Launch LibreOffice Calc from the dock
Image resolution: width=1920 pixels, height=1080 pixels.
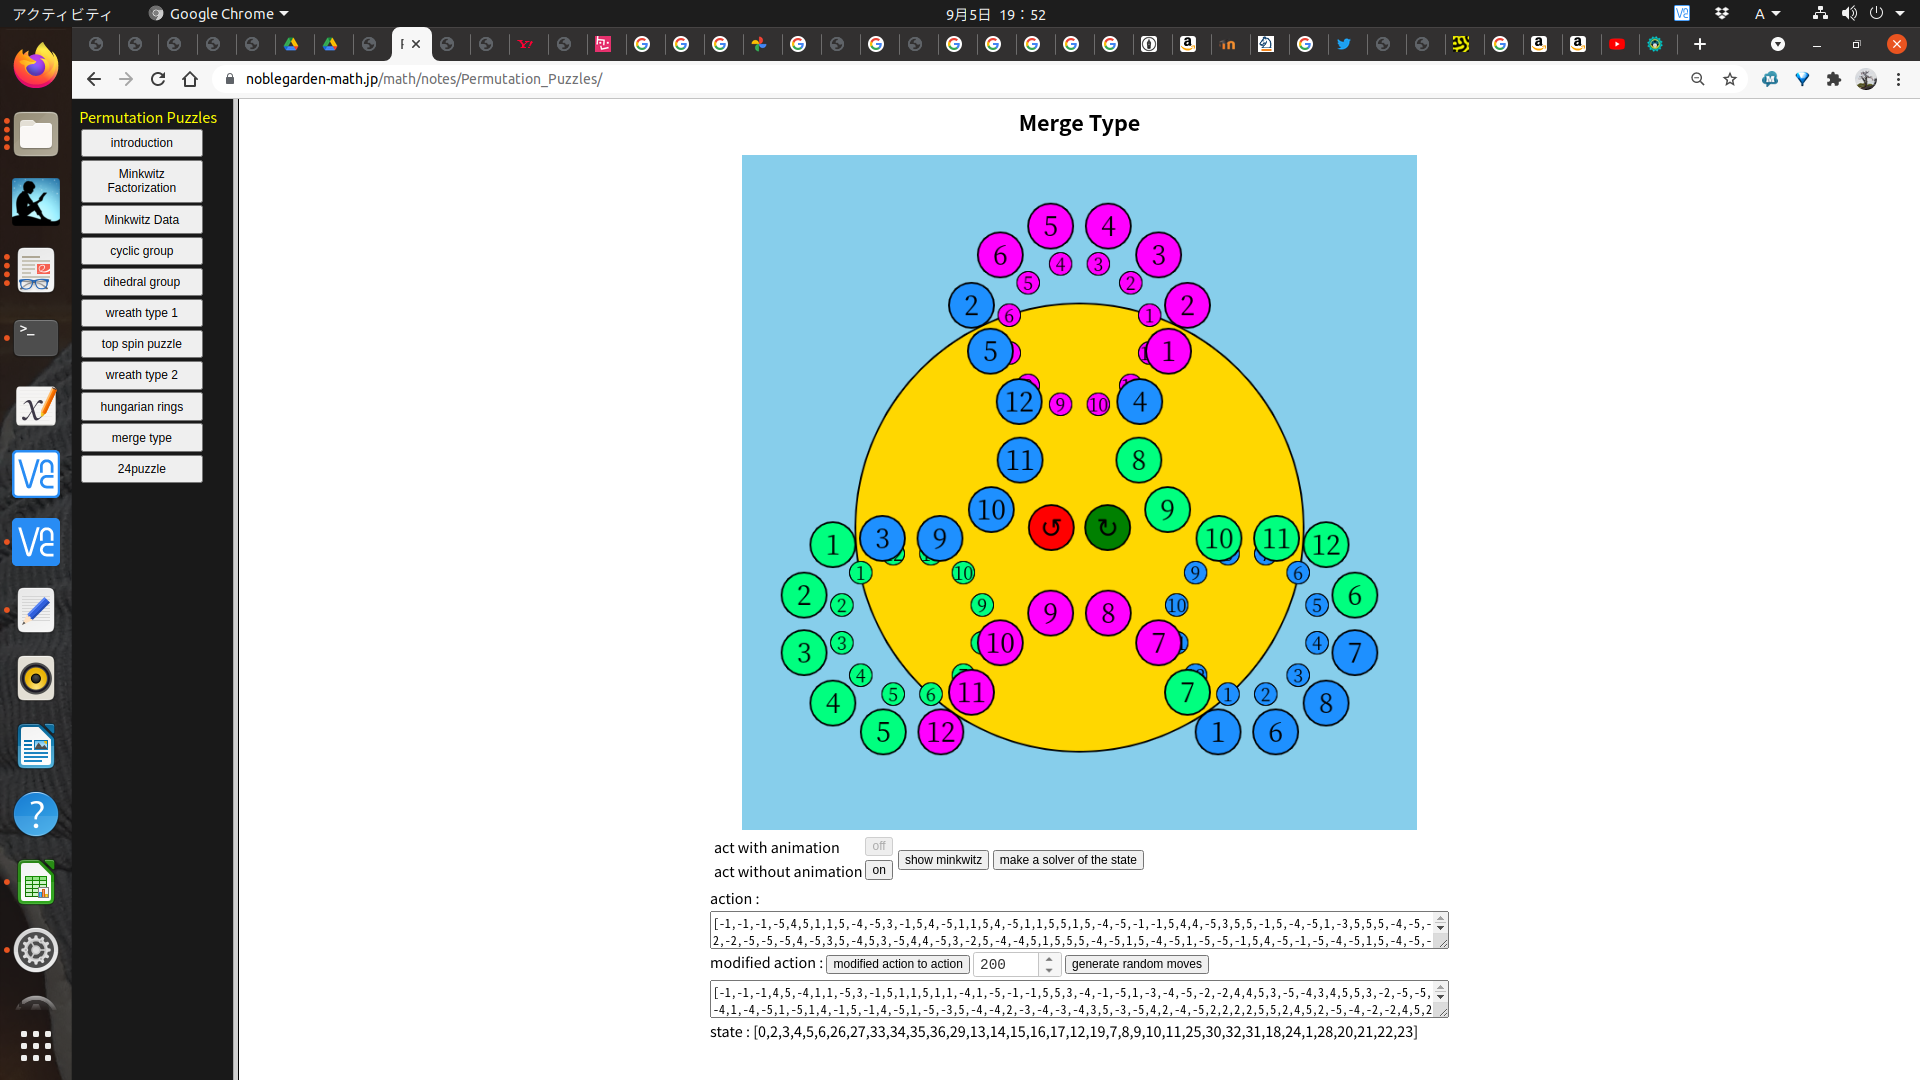click(36, 883)
